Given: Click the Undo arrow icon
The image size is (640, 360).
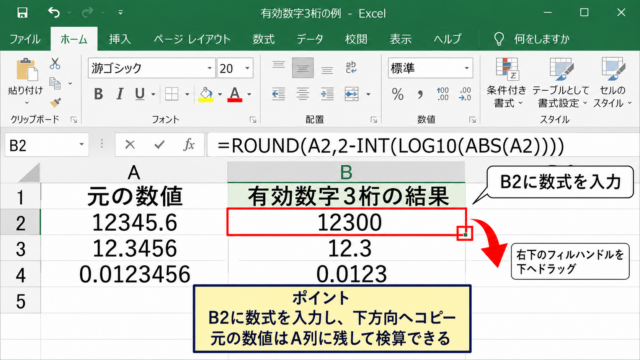Looking at the screenshot, I should point(54,13).
